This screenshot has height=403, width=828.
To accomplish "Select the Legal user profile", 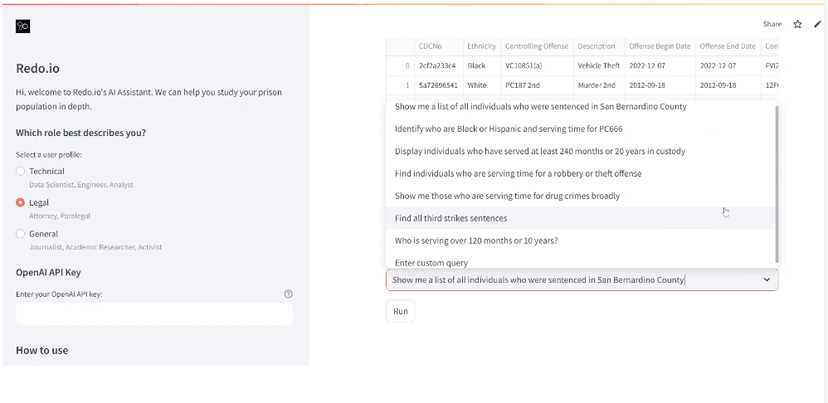I will pyautogui.click(x=21, y=203).
